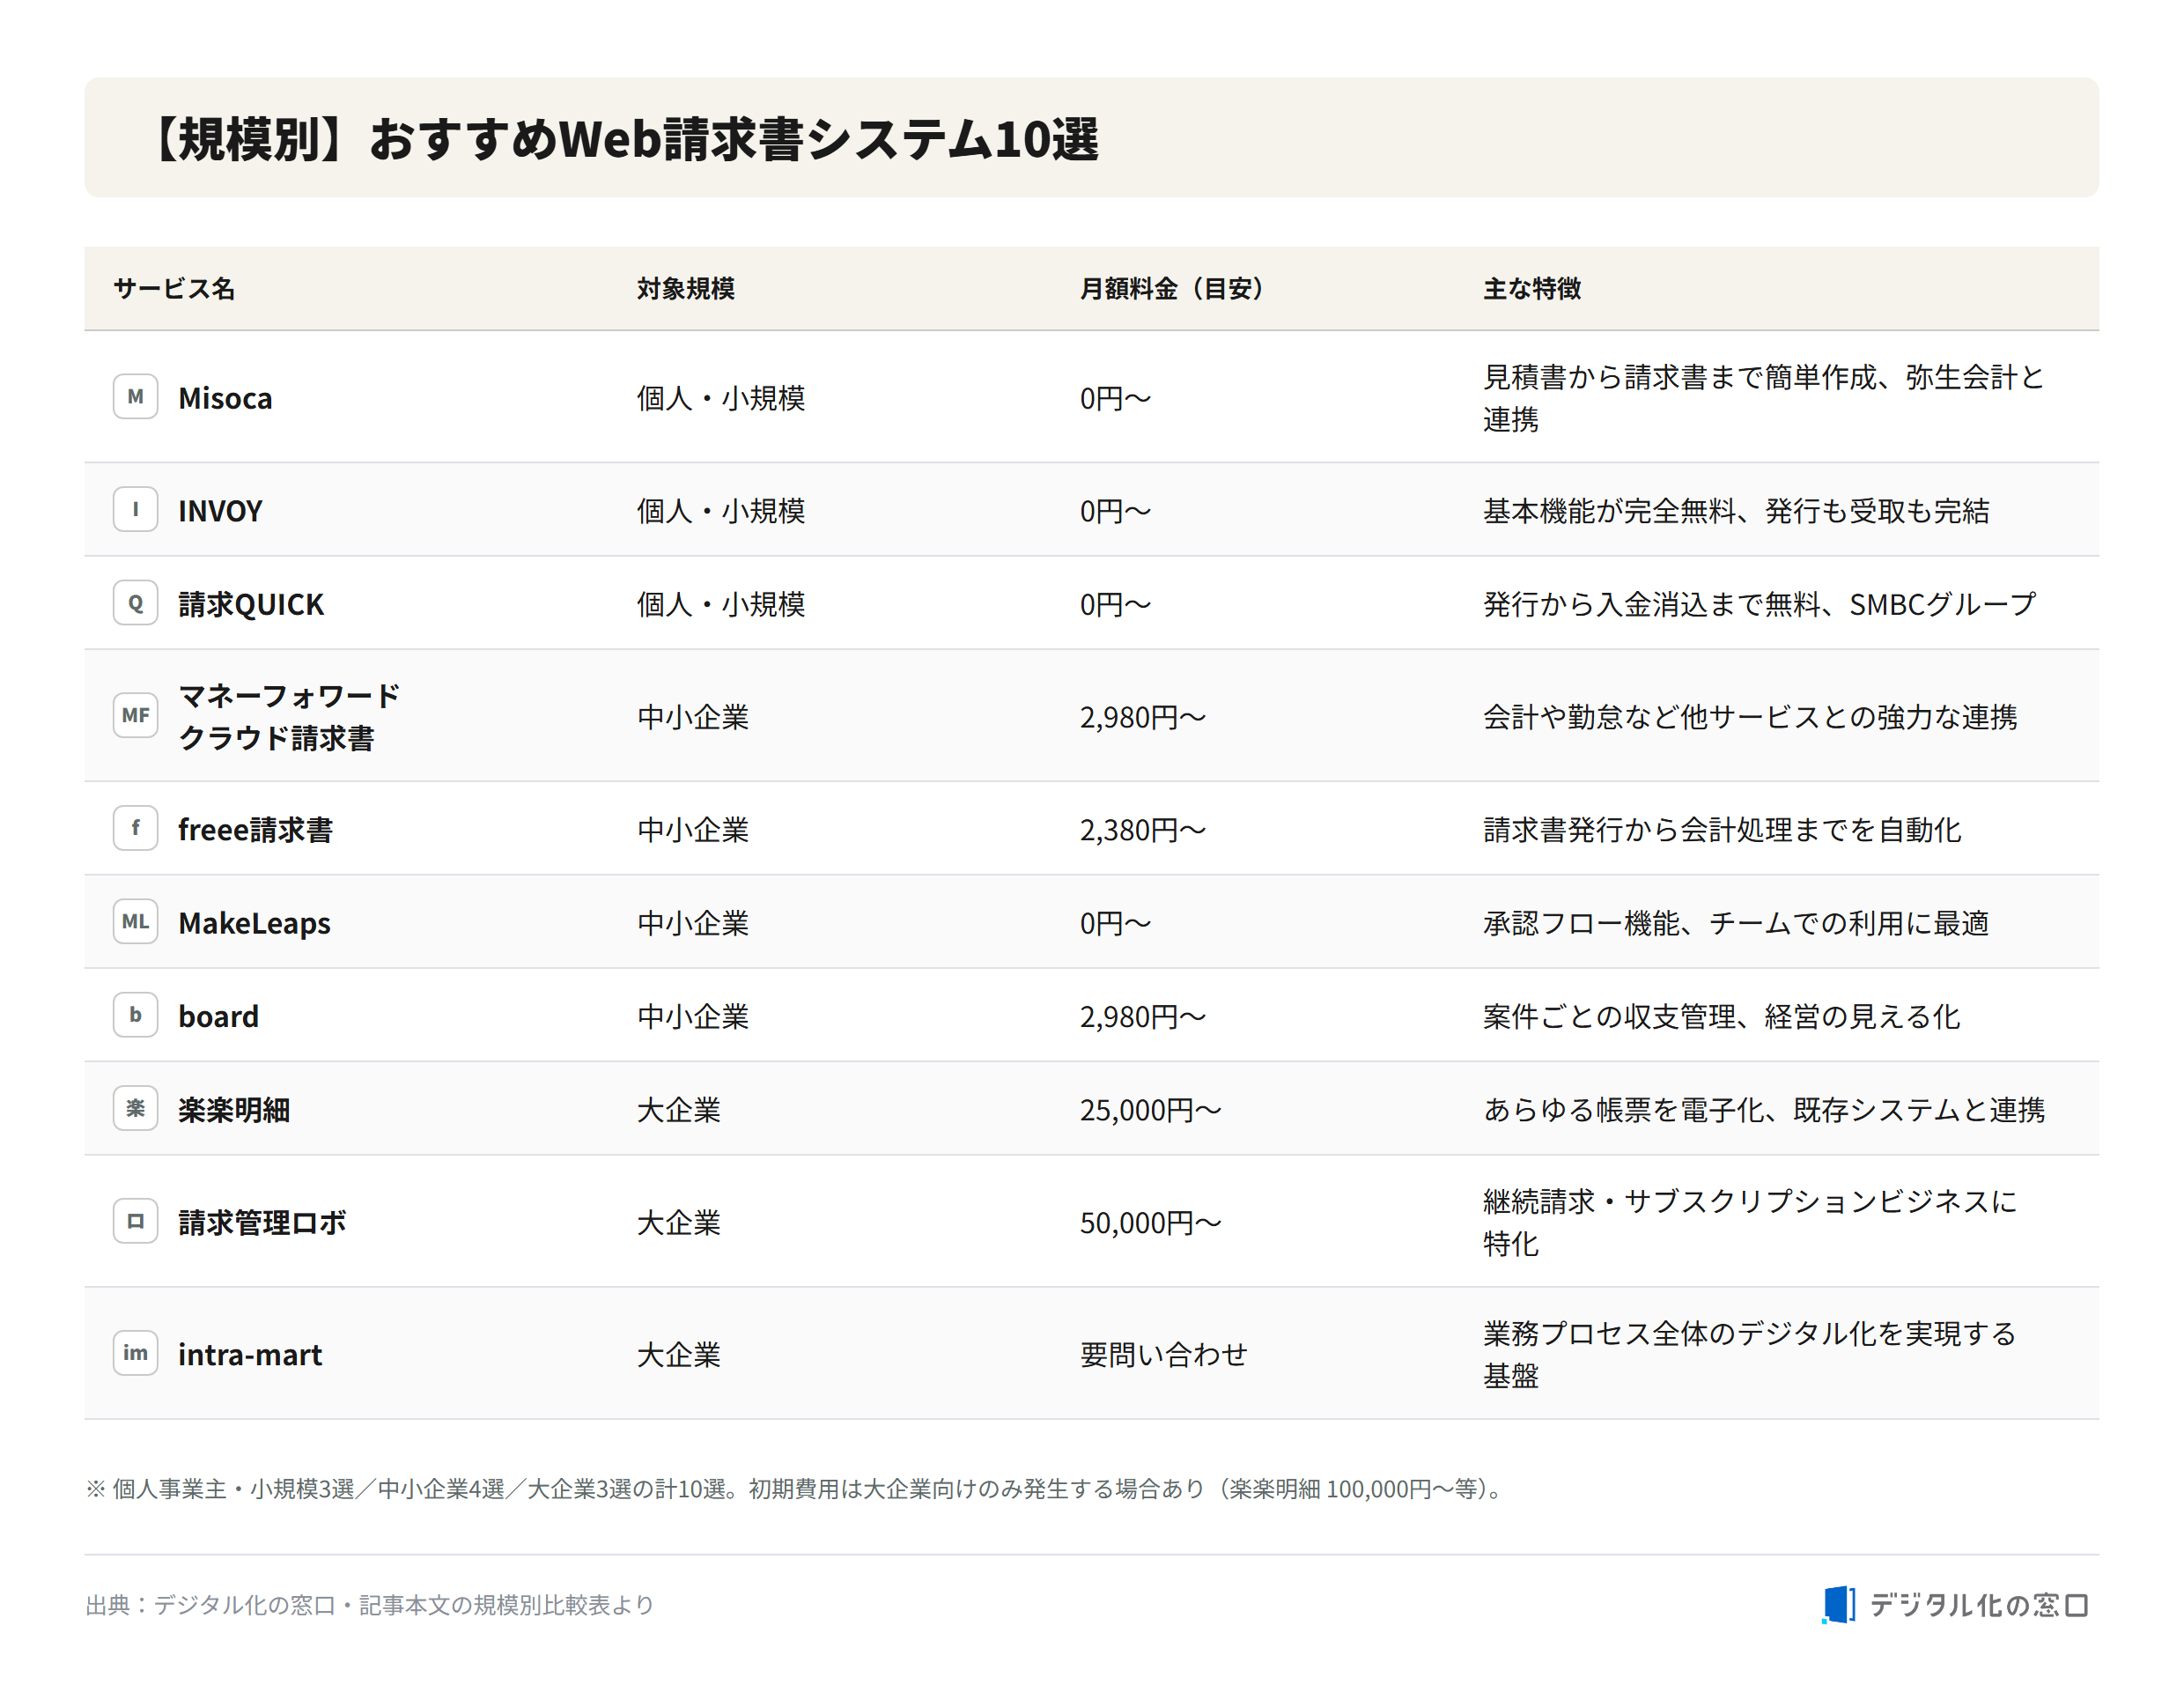This screenshot has width=2184, height=1707.
Task: Select the service name '請求QUICK'
Action: click(x=251, y=604)
